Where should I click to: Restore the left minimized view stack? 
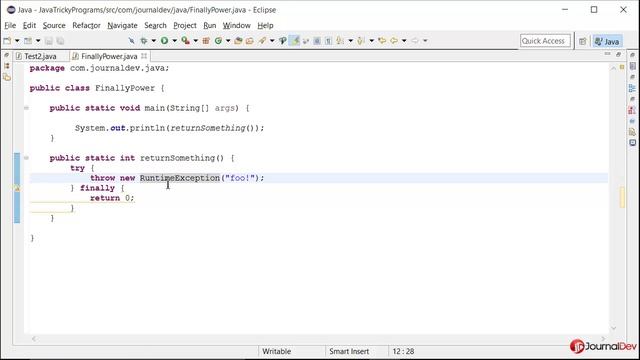click(x=7, y=55)
